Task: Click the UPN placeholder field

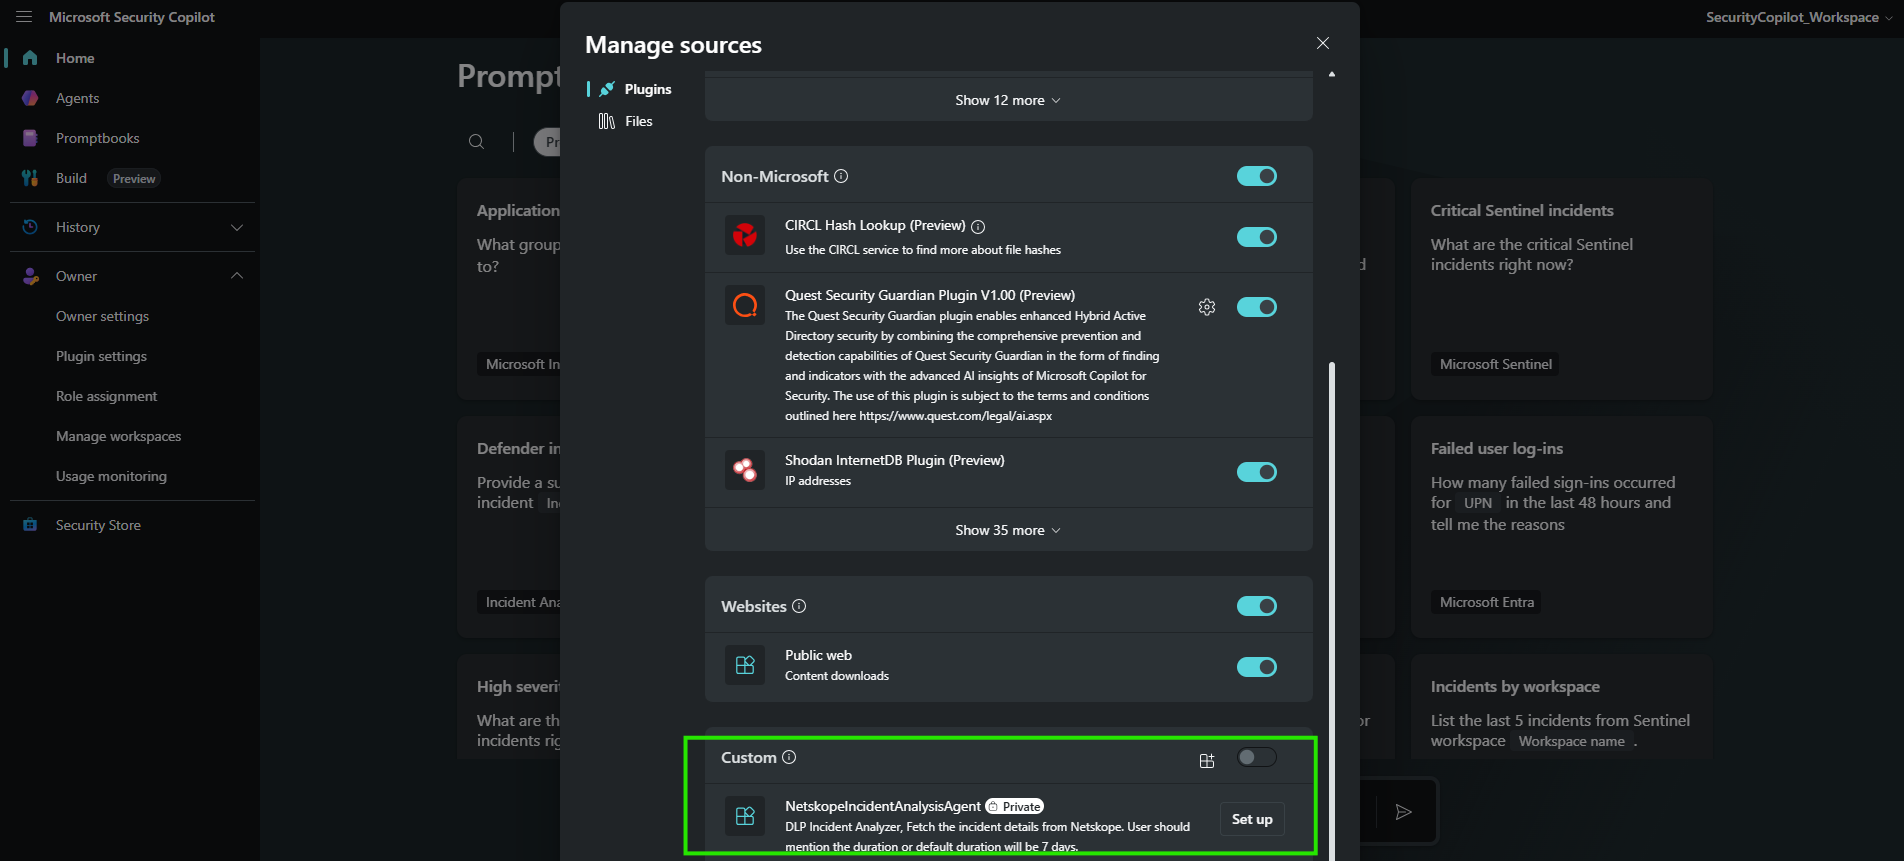Action: (1478, 503)
